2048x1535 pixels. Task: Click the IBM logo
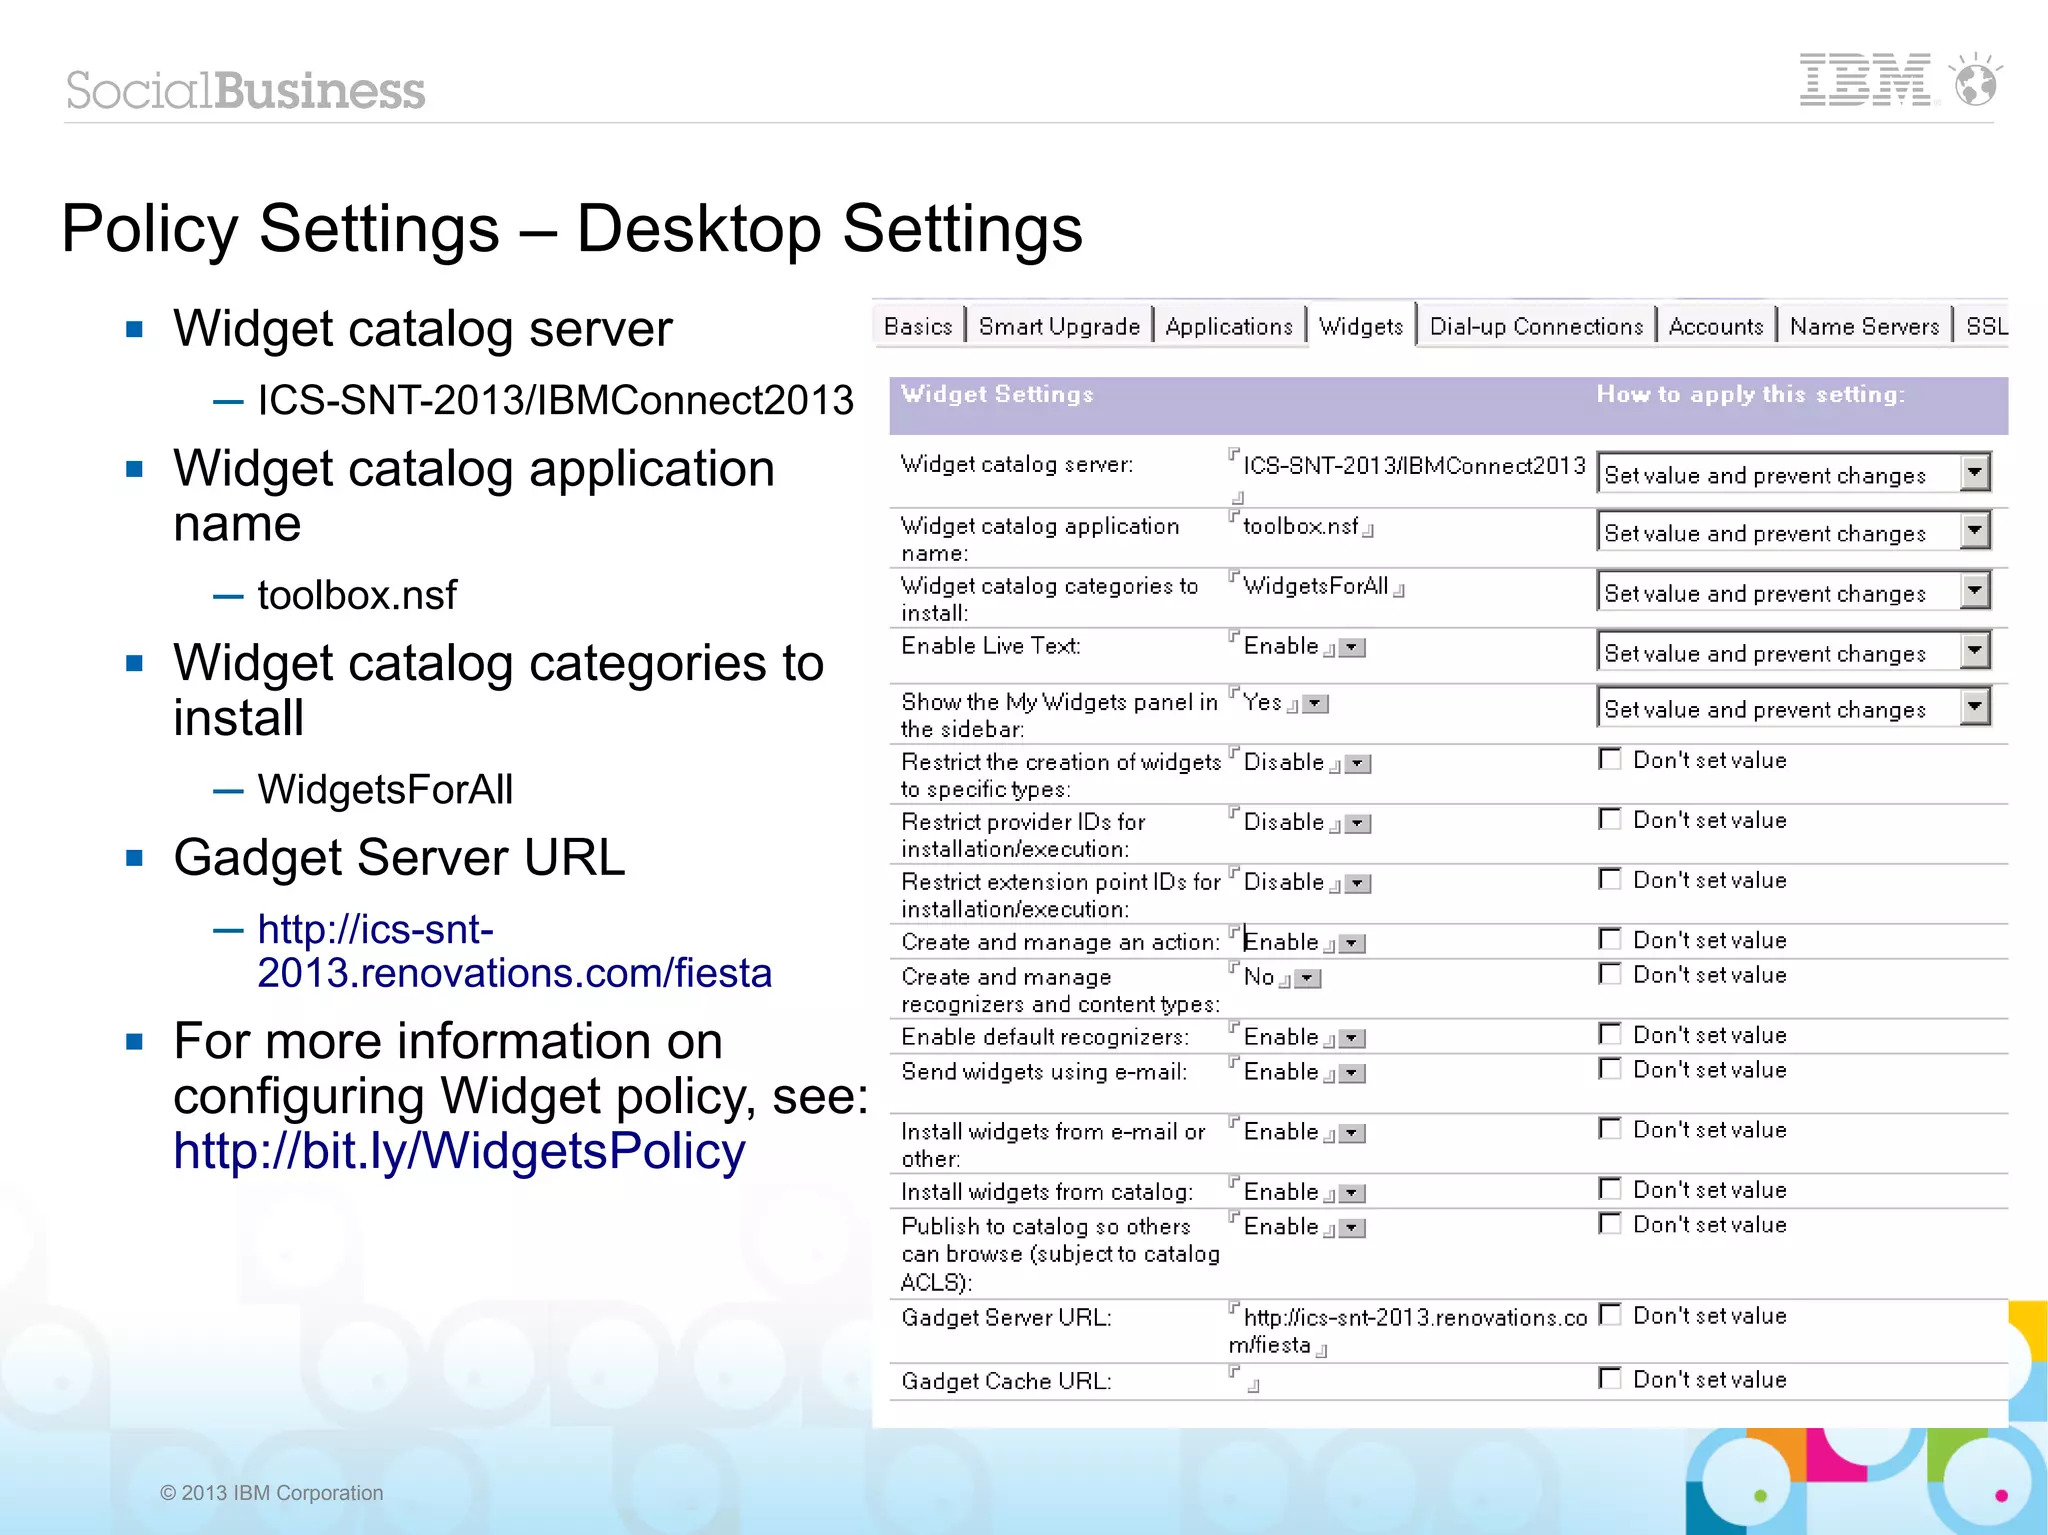1866,80
